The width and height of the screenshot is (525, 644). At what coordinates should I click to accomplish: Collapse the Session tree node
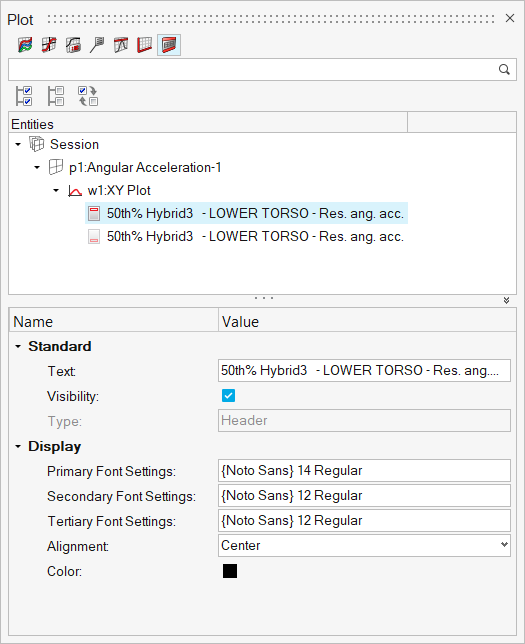18,144
